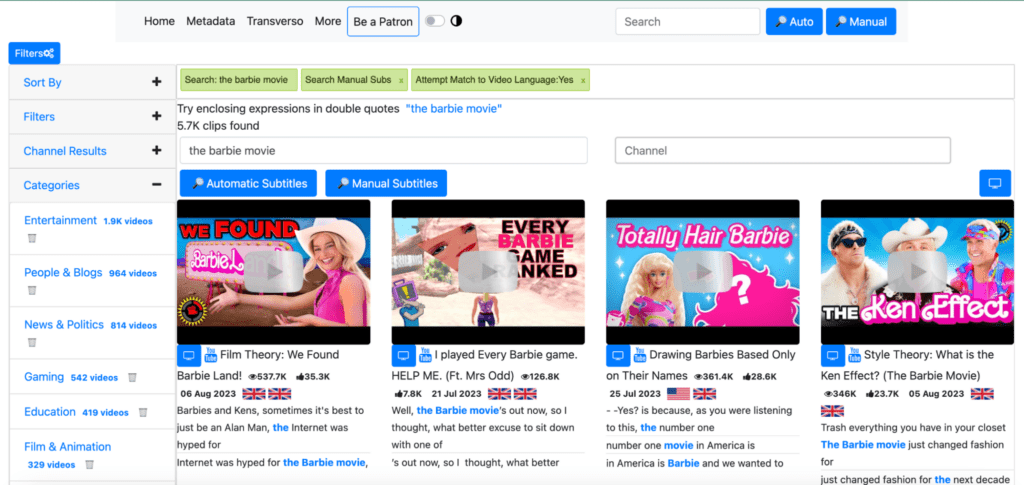Screen dimensions: 1024x485
Task: Open the More menu in navbar
Action: coord(328,21)
